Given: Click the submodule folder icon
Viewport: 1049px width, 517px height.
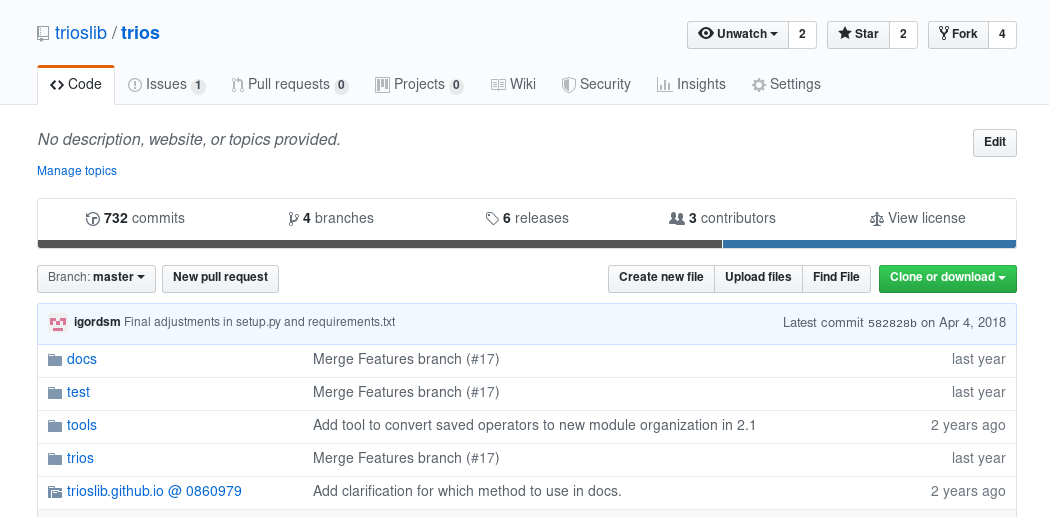Looking at the screenshot, I should [x=55, y=492].
